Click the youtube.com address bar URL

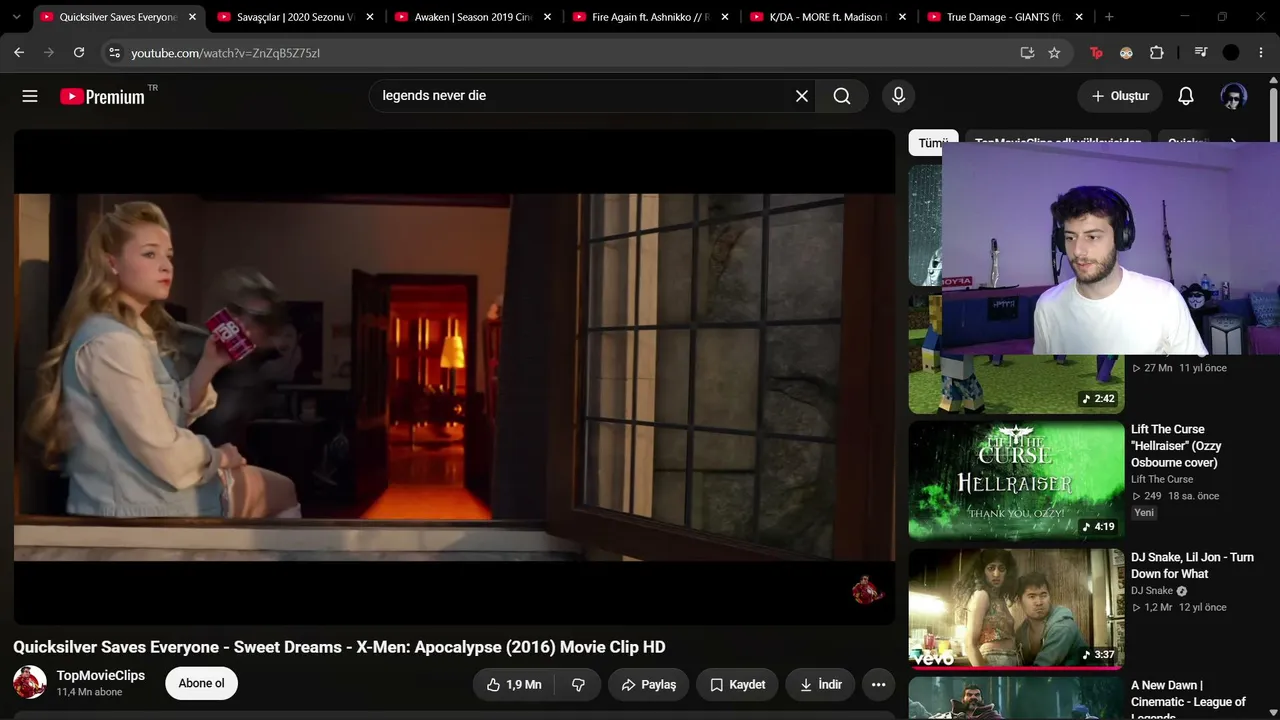click(226, 53)
